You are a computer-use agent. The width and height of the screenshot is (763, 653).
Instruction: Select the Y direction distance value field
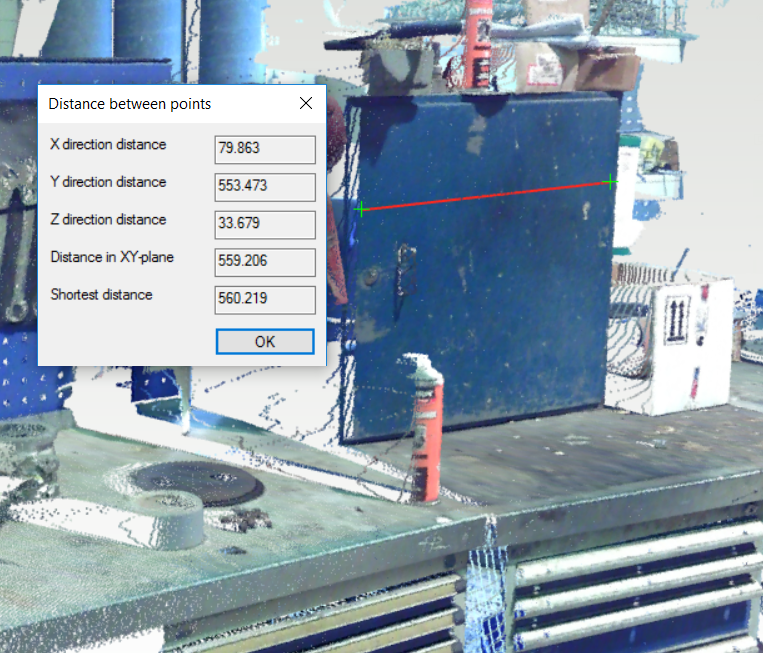point(265,186)
